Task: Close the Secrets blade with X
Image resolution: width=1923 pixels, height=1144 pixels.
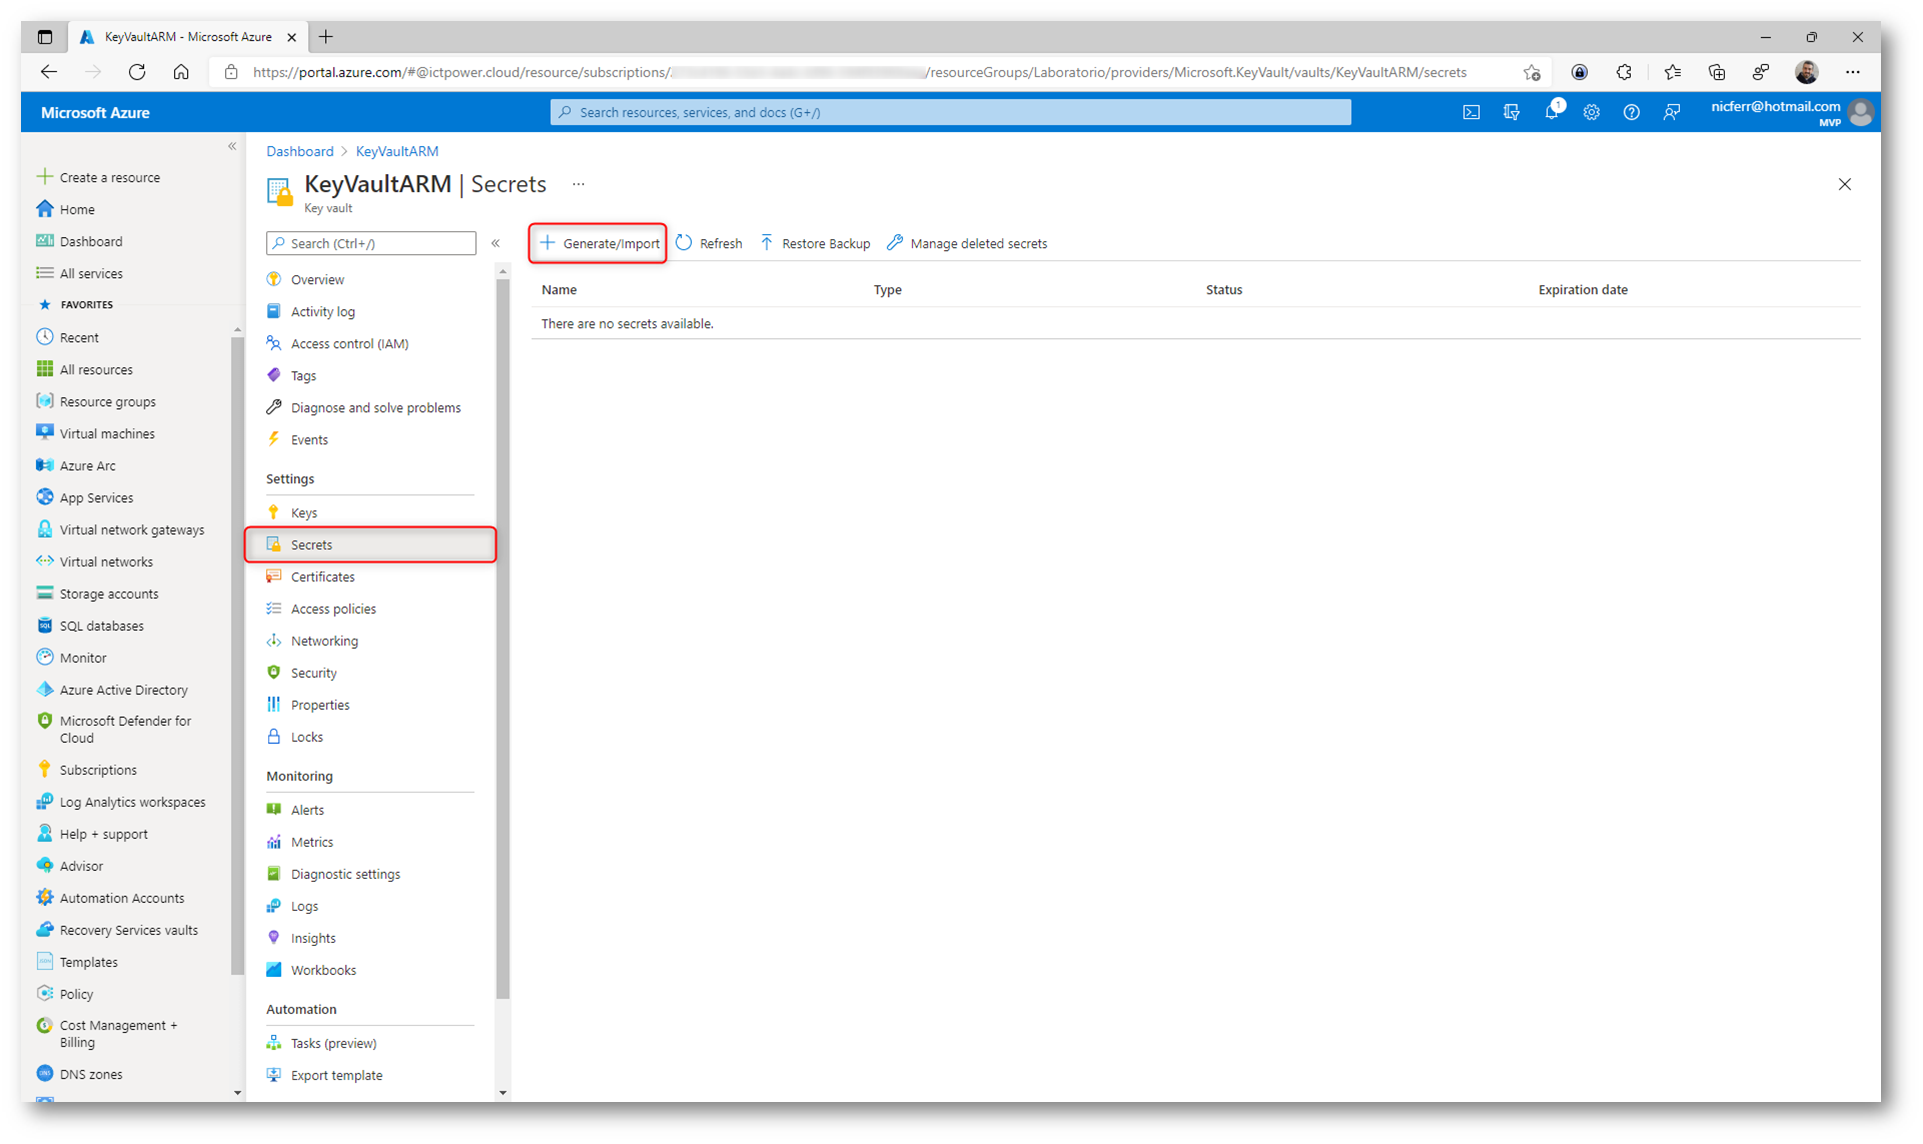Action: point(1844,185)
